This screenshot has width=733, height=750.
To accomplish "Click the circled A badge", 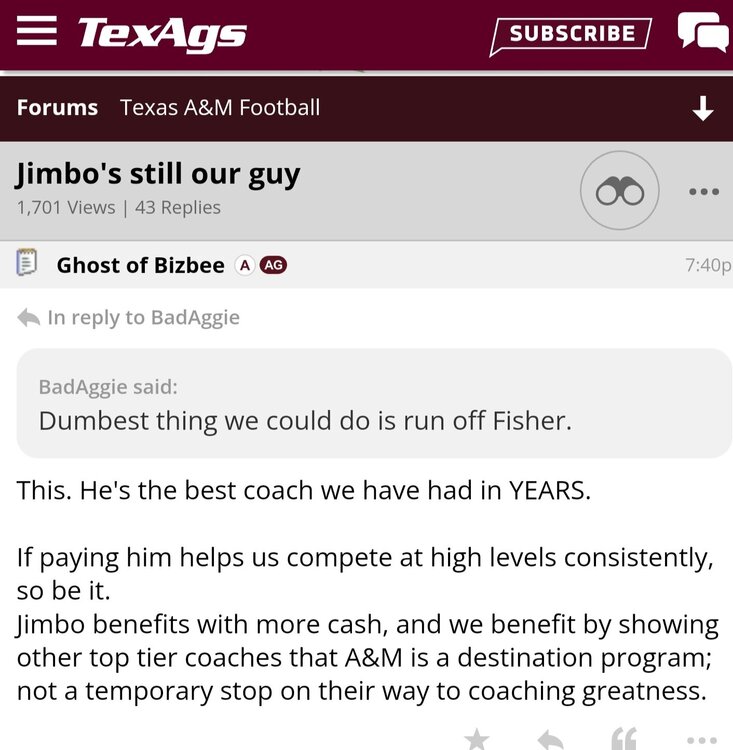I will [x=243, y=265].
